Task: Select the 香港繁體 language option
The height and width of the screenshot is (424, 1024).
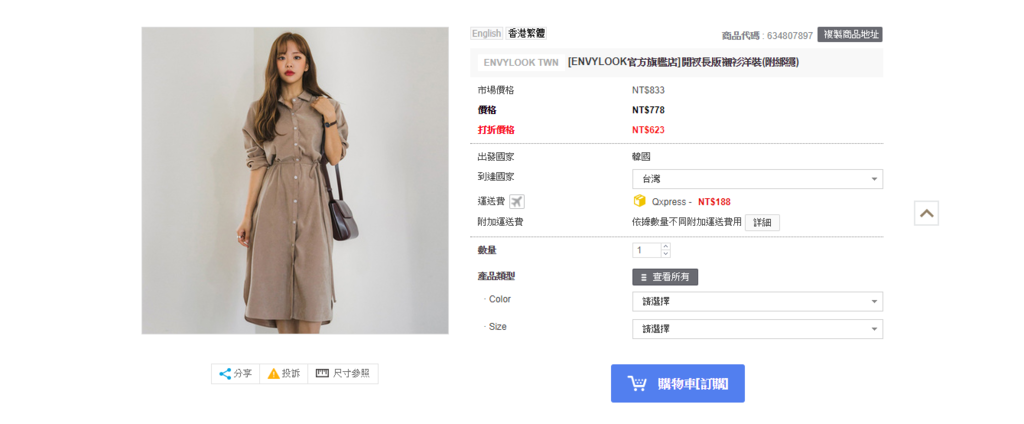Action: [526, 33]
